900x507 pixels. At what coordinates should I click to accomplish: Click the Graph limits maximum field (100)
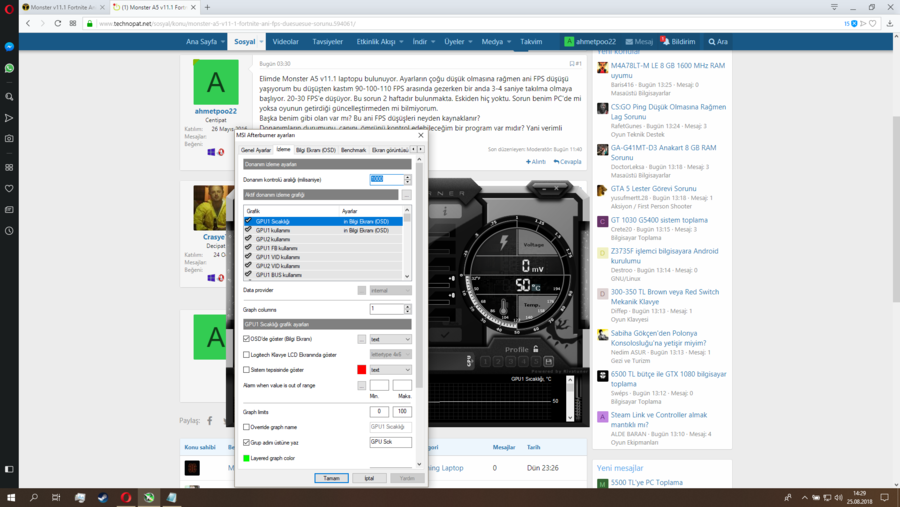(x=402, y=412)
